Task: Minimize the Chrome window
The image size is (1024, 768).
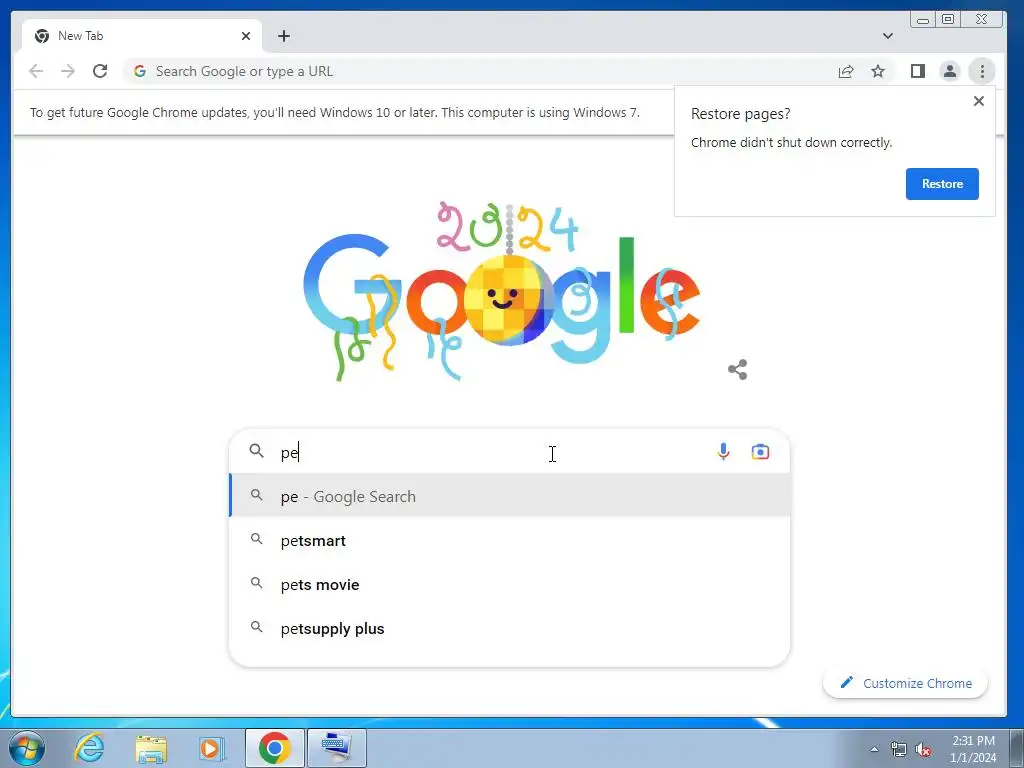Action: (922, 20)
